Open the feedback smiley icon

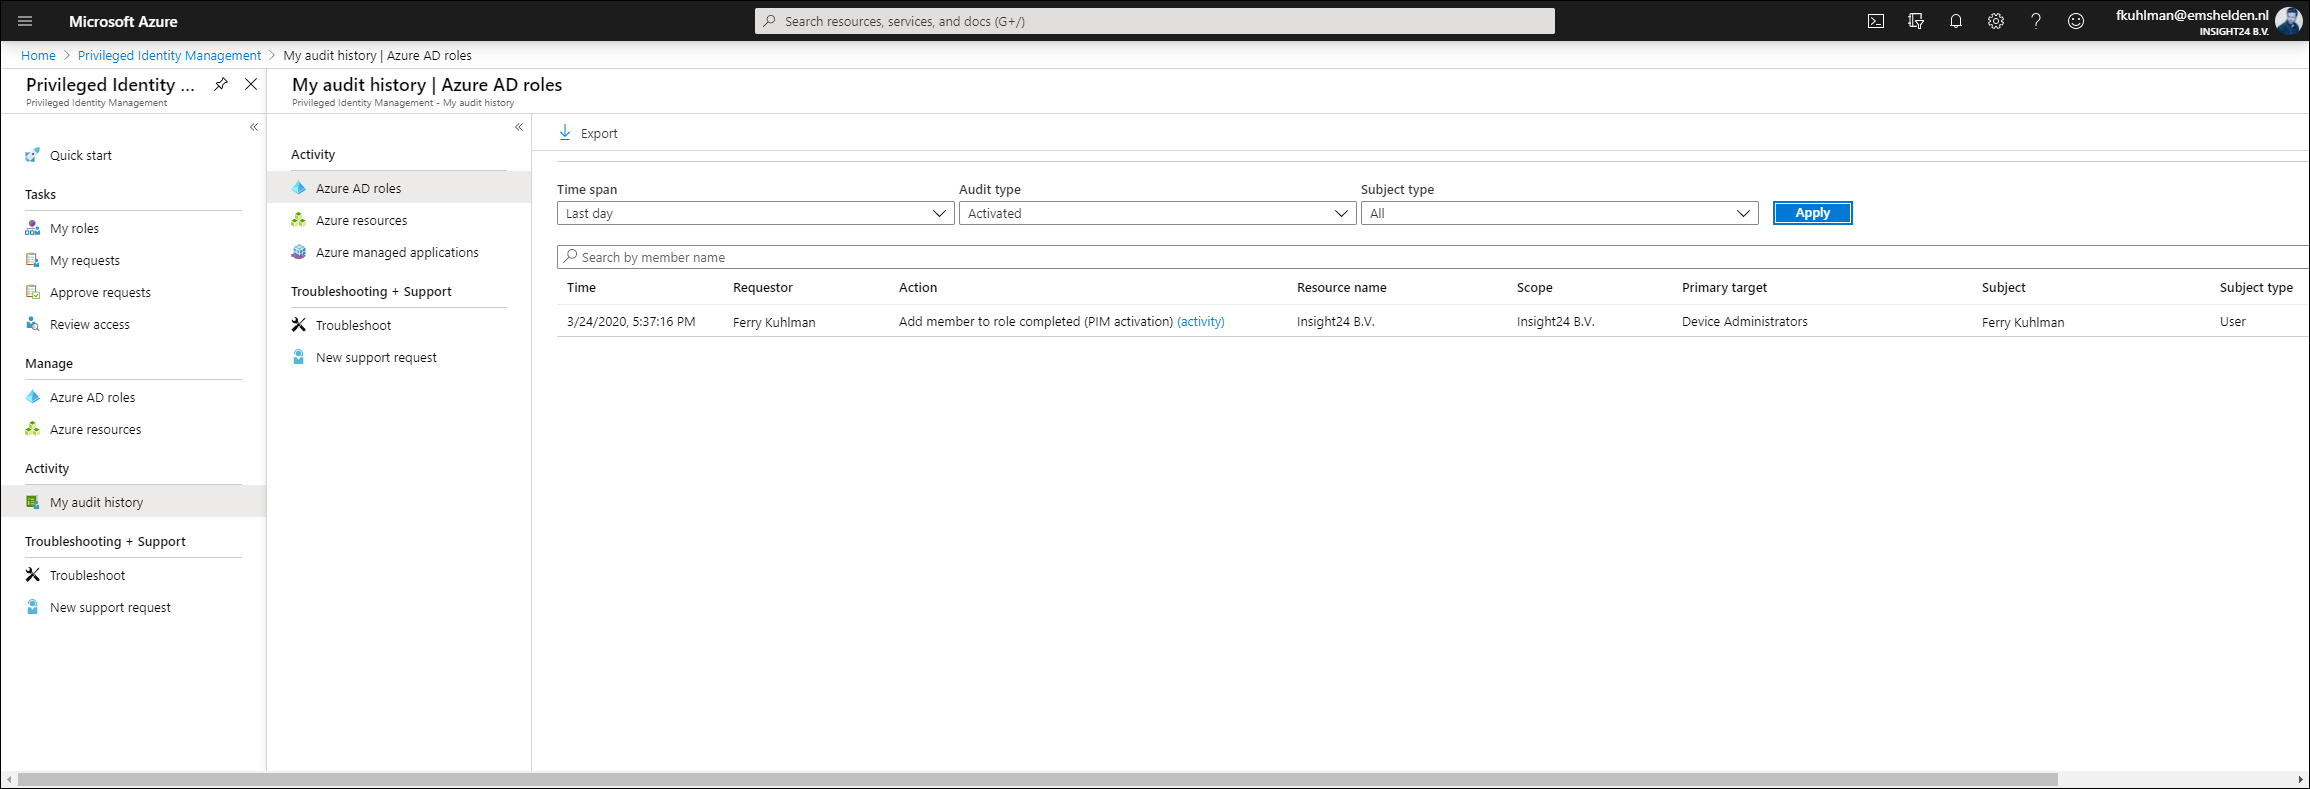click(x=2076, y=21)
